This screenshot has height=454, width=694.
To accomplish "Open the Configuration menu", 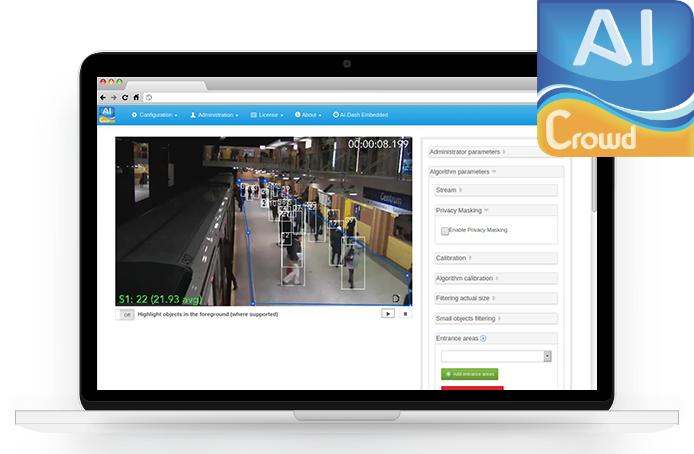I will [154, 115].
